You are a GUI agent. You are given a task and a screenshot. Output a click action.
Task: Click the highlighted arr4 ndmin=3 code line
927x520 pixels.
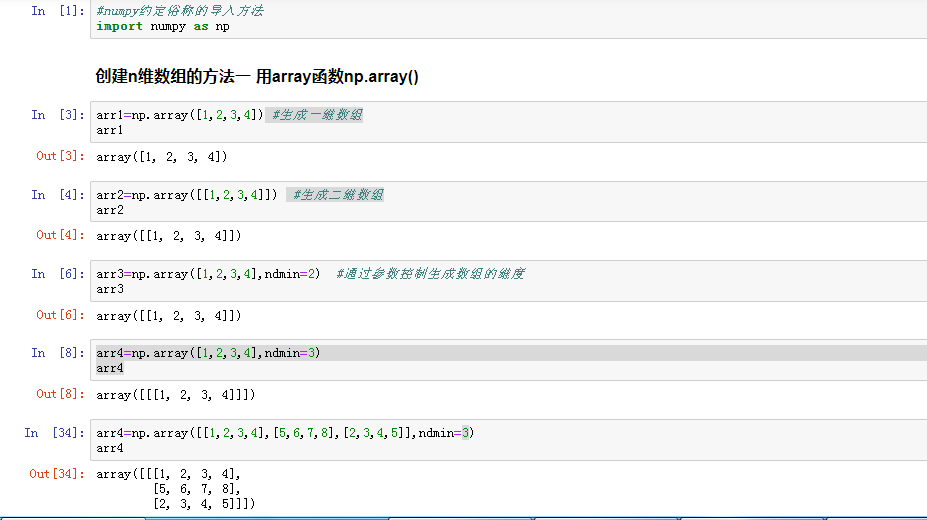208,353
